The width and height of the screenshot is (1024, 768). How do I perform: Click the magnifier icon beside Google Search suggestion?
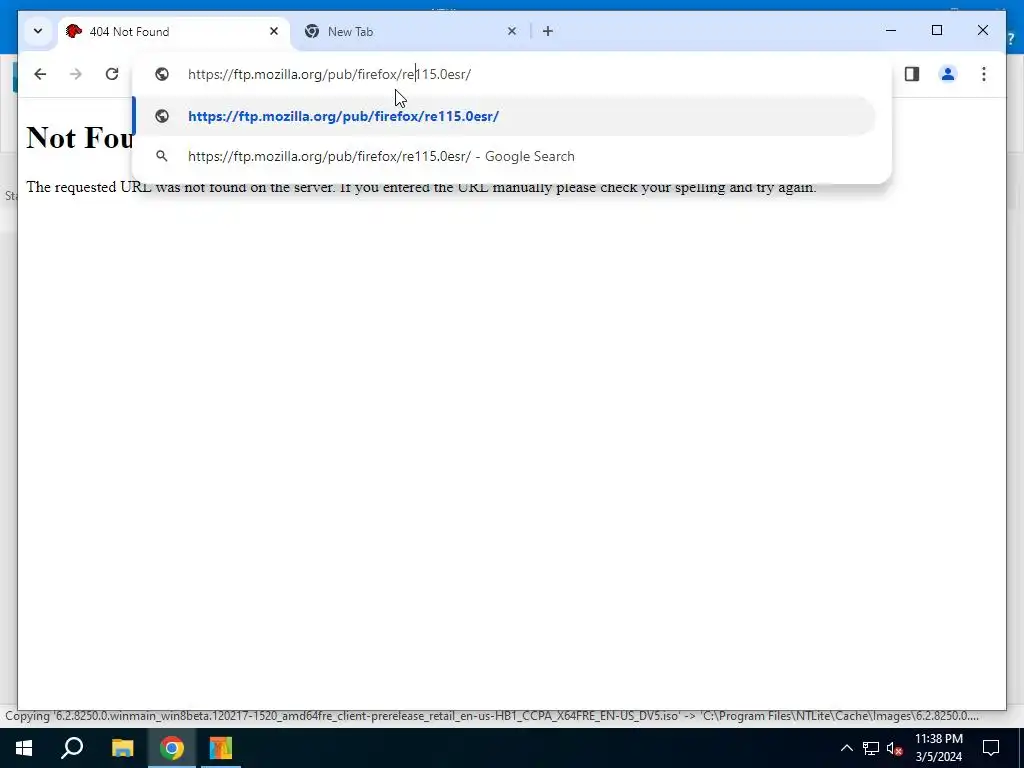click(162, 156)
